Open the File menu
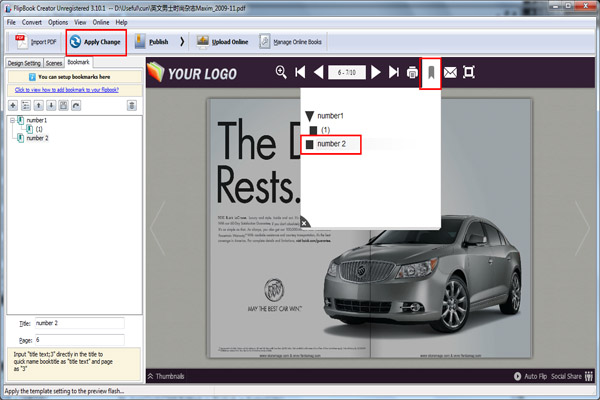Viewport: 600px width, 400px height. 11,22
